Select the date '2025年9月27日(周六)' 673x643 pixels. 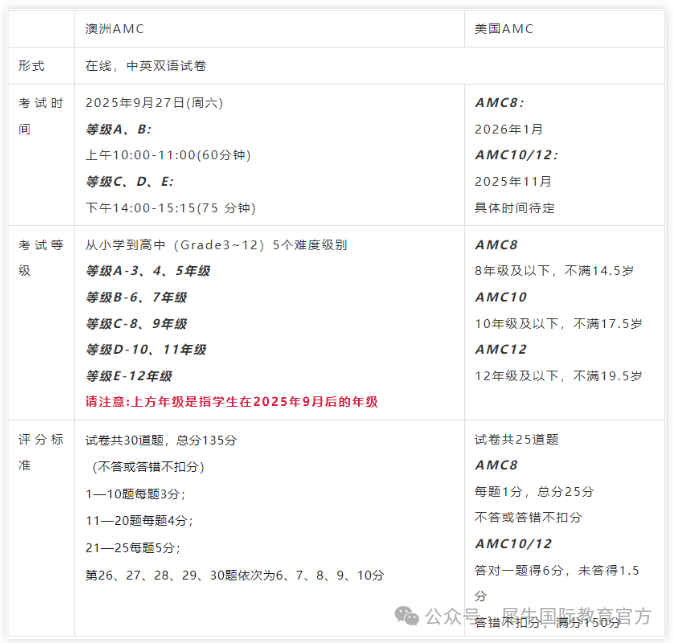(154, 103)
